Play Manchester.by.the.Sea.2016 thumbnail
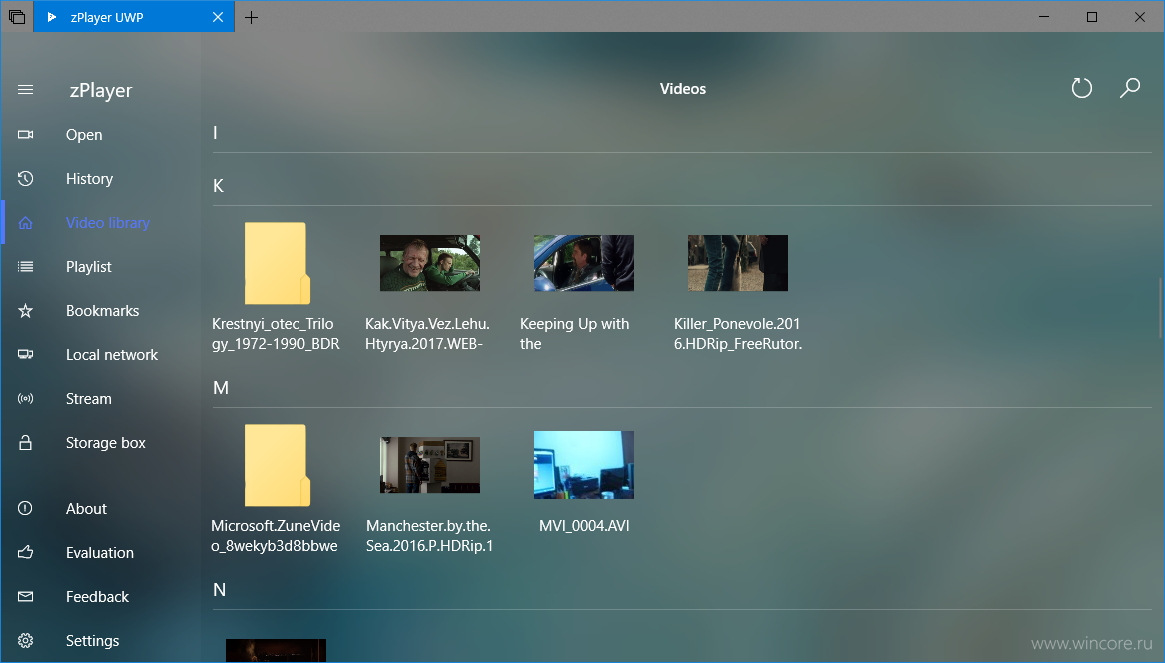This screenshot has width=1165, height=663. pos(429,465)
